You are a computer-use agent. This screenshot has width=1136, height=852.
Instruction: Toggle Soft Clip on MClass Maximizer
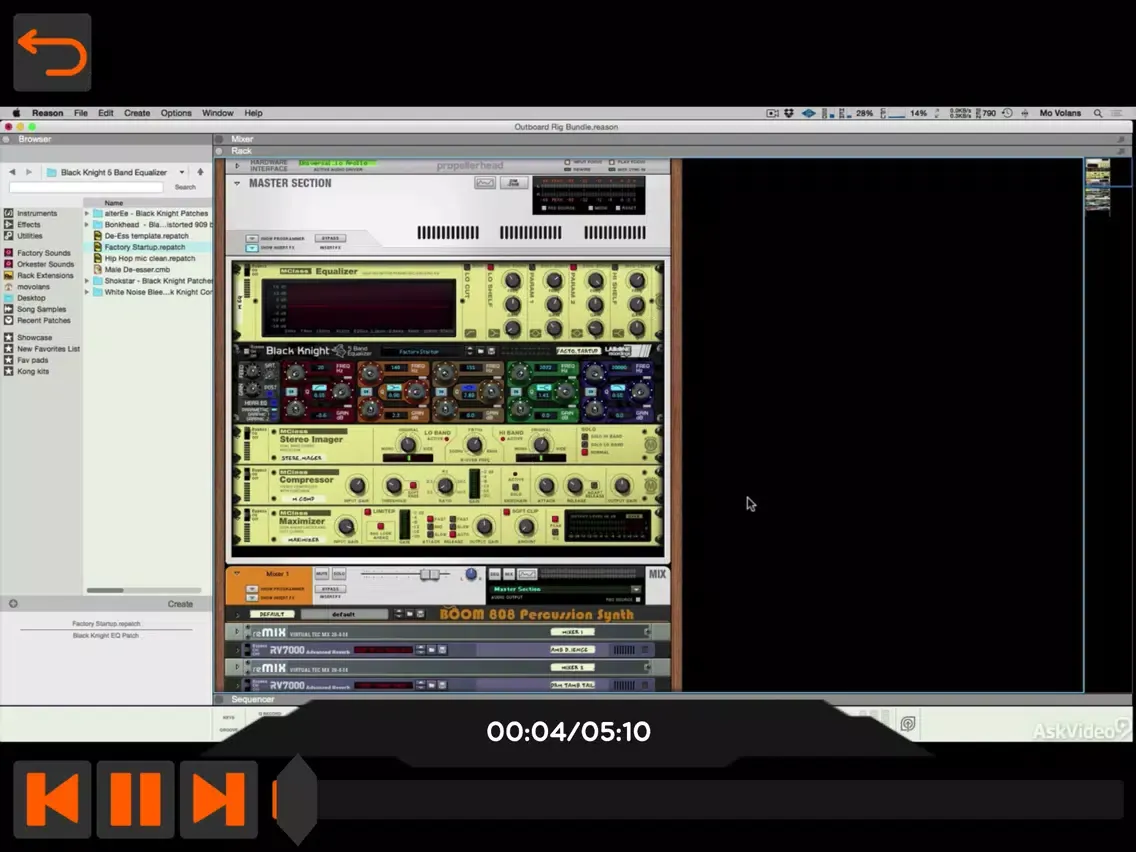(506, 512)
